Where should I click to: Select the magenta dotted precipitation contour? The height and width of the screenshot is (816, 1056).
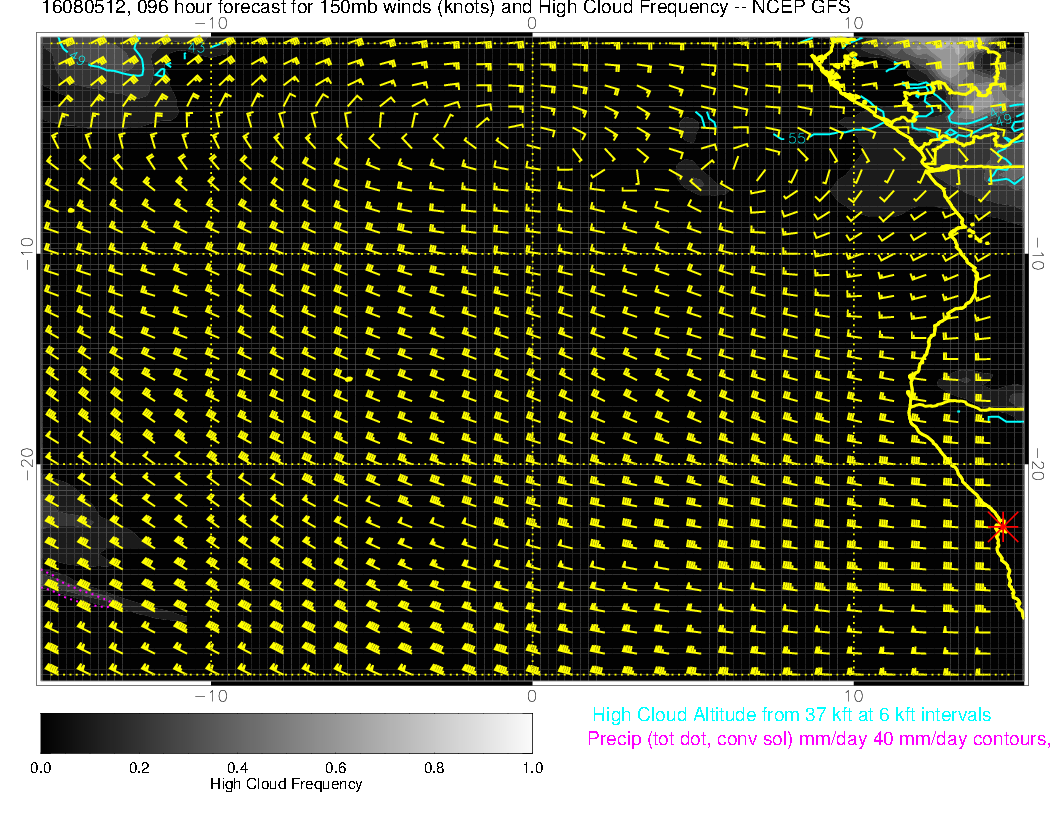[x=75, y=591]
